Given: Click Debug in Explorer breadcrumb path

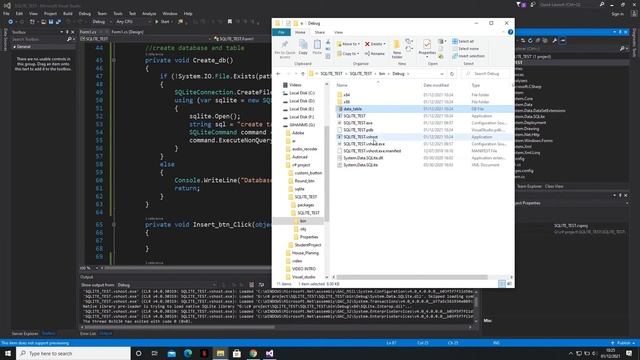Looking at the screenshot, I should 398,74.
